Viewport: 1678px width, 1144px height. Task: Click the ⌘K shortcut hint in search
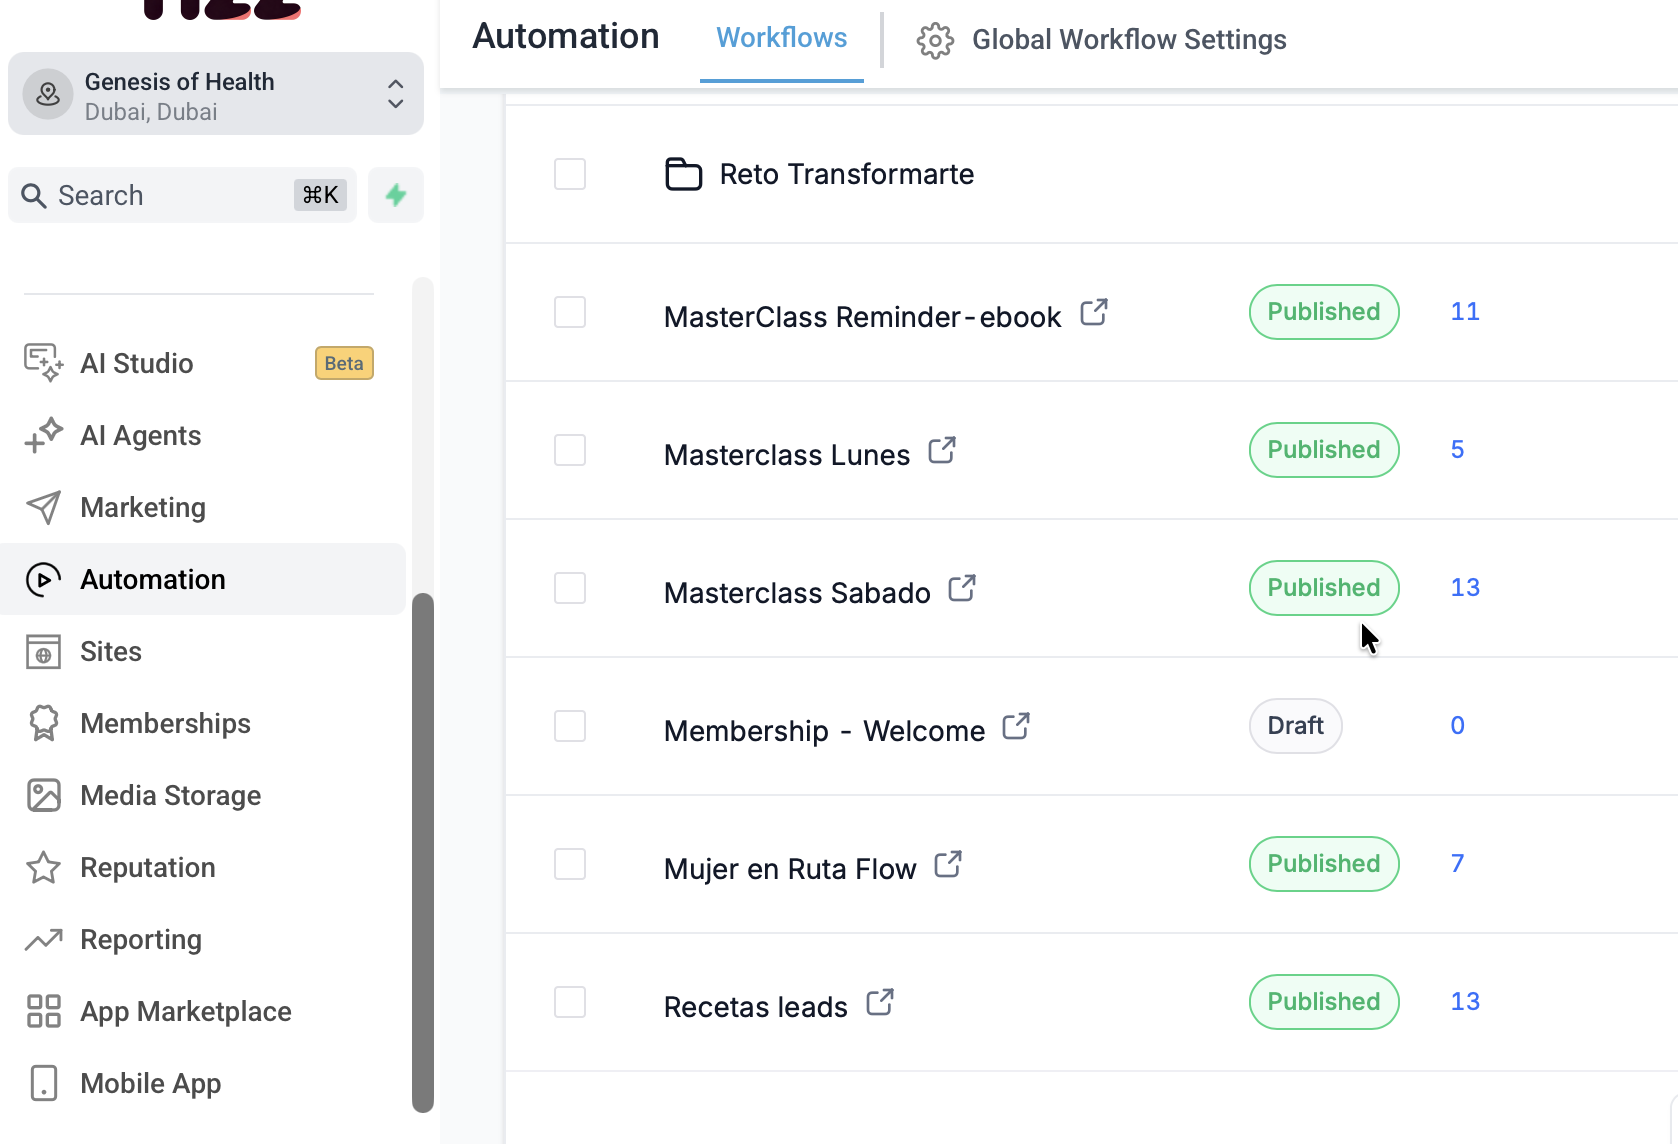(320, 195)
